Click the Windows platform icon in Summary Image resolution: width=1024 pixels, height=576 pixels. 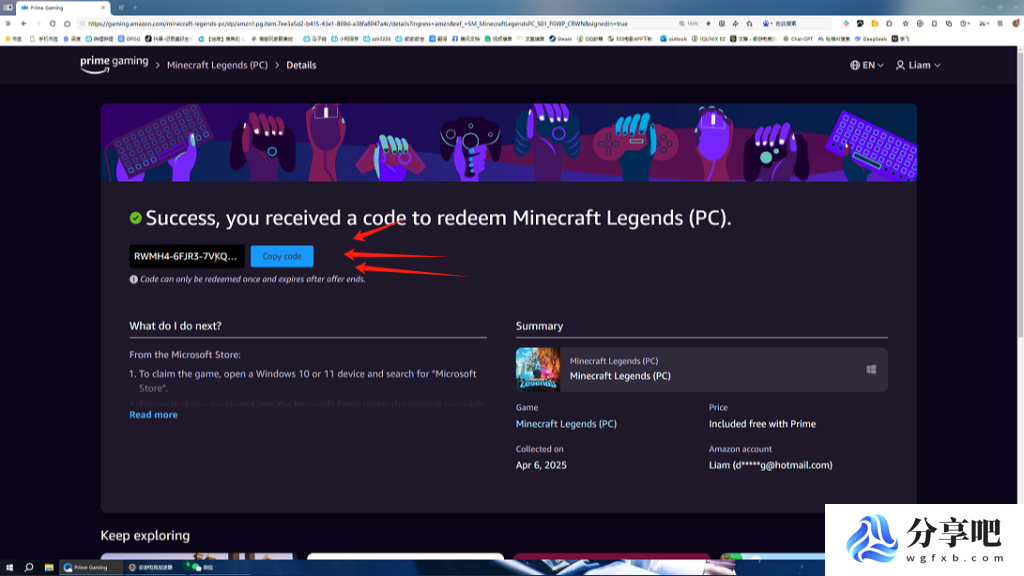(x=871, y=370)
